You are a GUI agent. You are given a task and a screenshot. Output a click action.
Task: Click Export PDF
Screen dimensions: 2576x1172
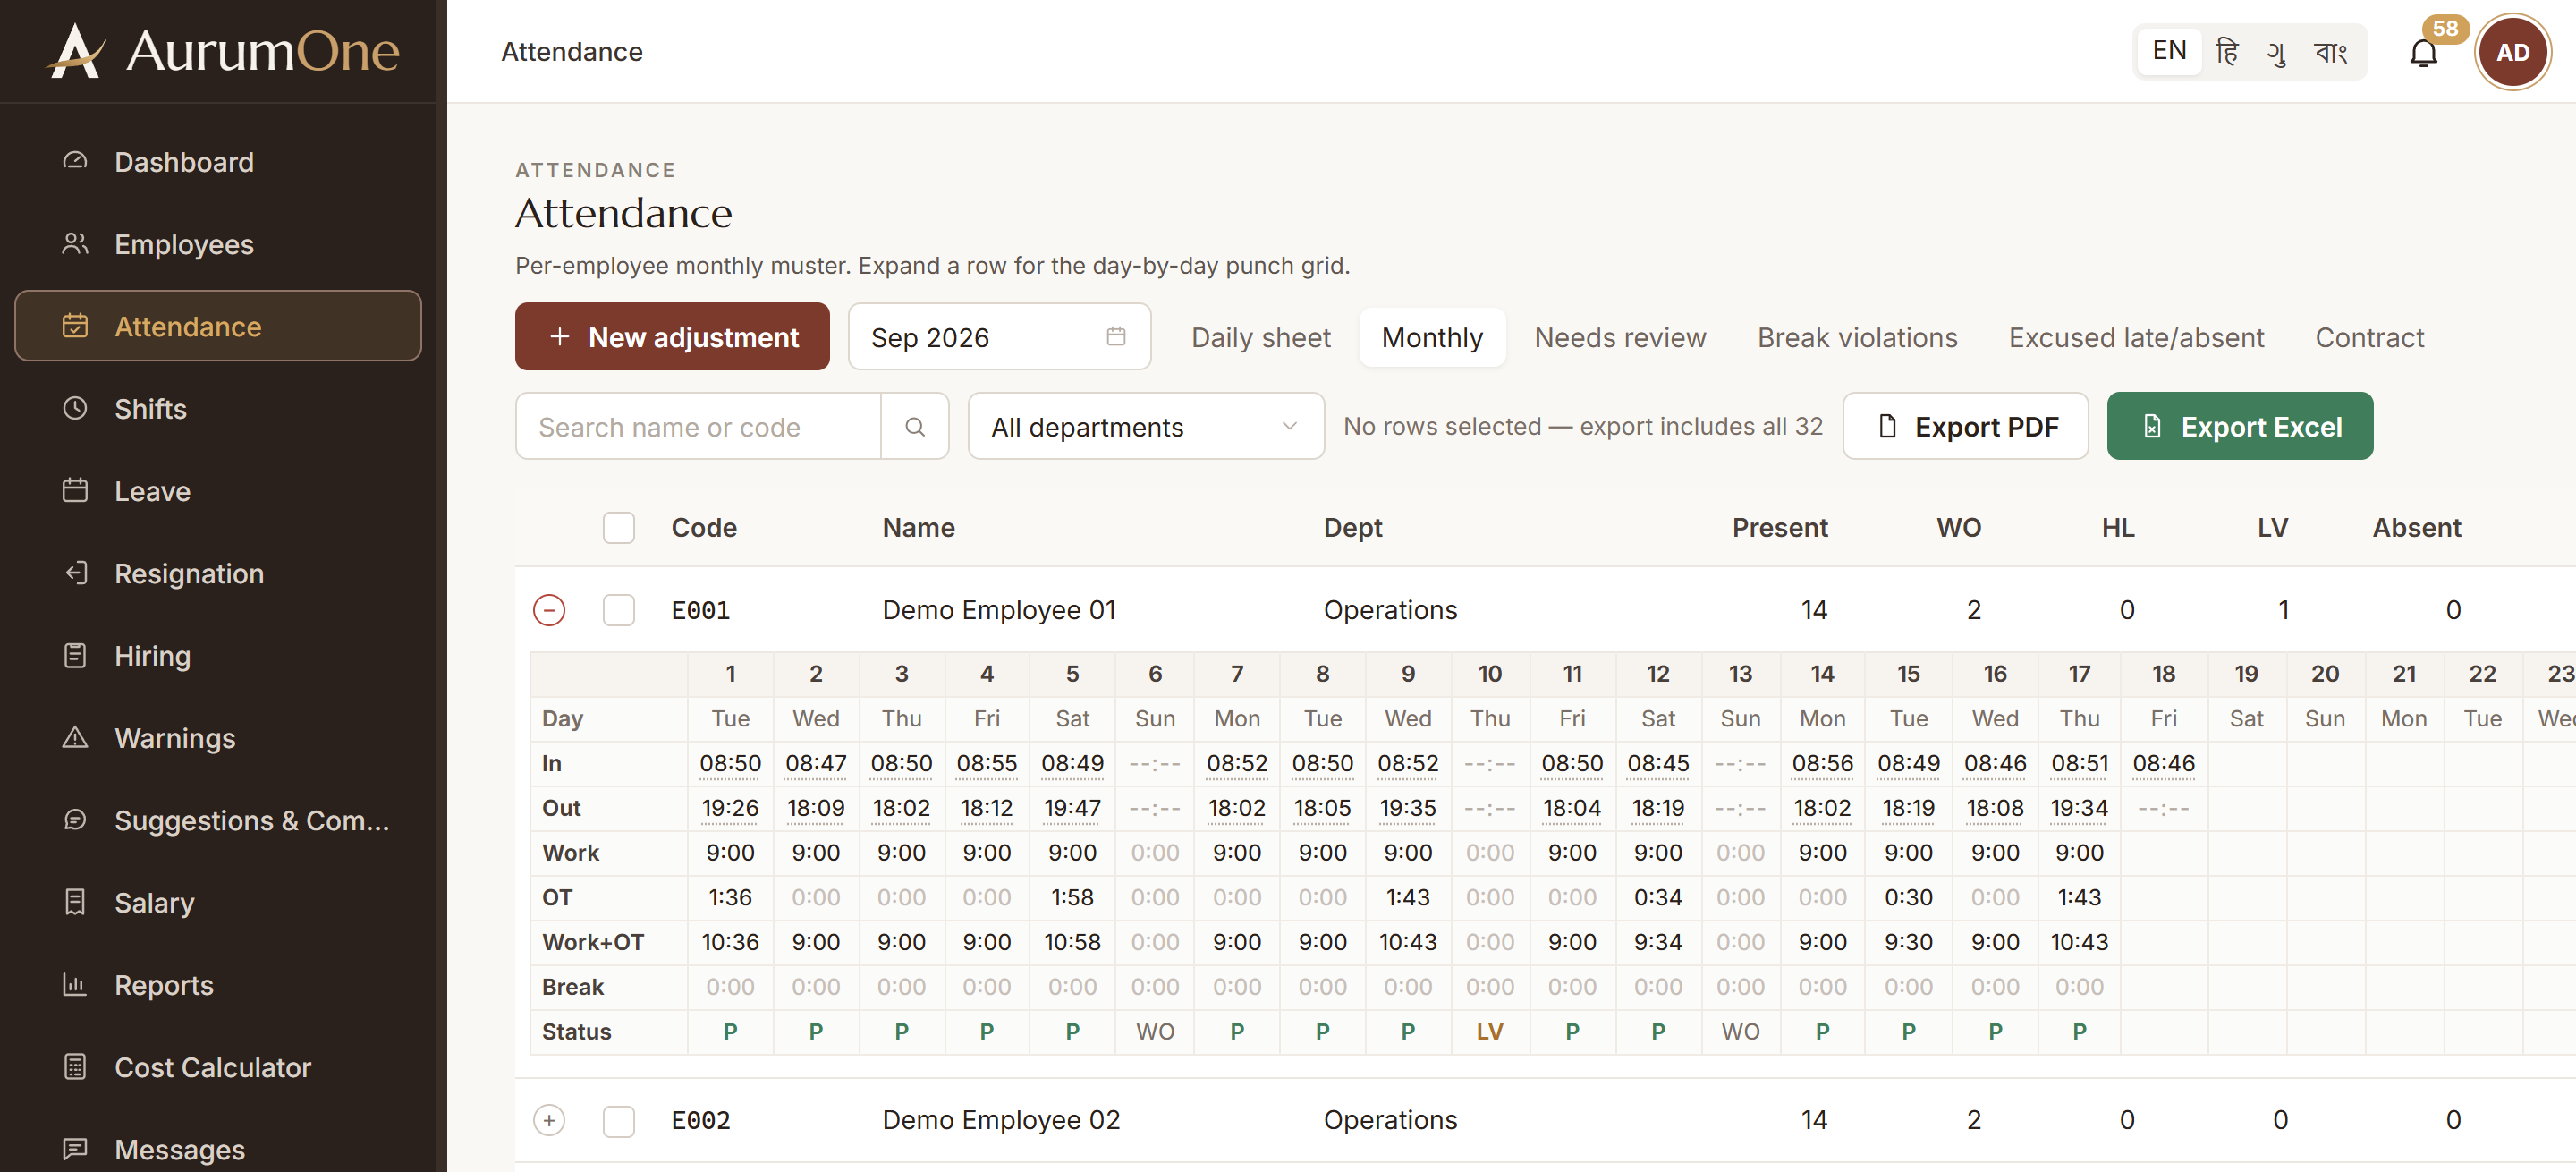click(x=1965, y=427)
